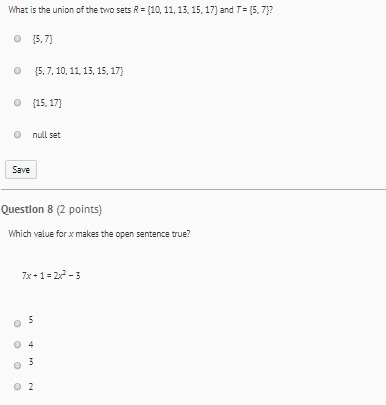Viewport: 386px width, 405px height.
Task: Select the radio button for {5, 7}
Action: pyautogui.click(x=17, y=39)
